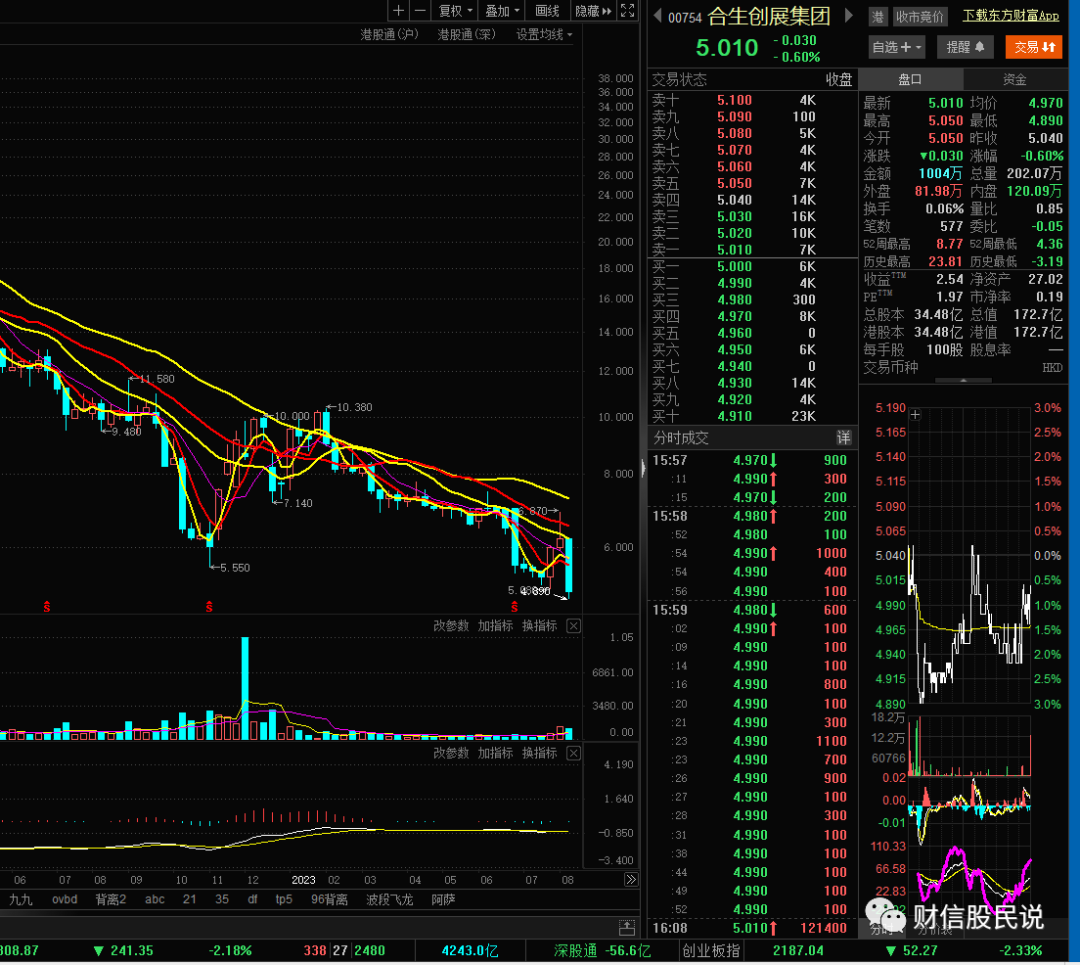Collapse quote details arrow handle
1080x965 pixels.
963,380
